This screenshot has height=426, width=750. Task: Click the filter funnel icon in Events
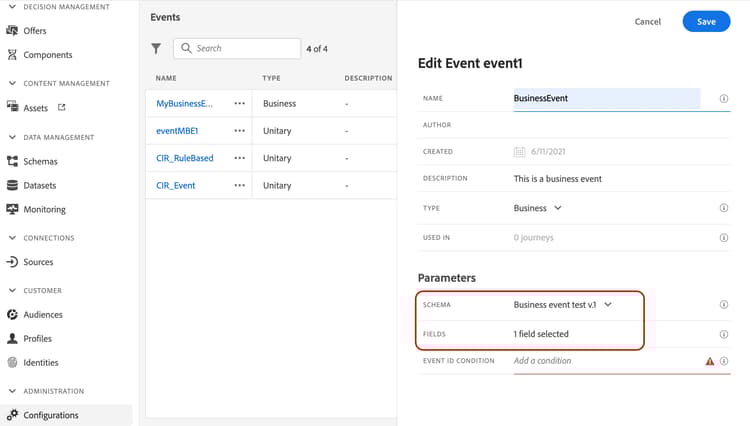tap(156, 48)
